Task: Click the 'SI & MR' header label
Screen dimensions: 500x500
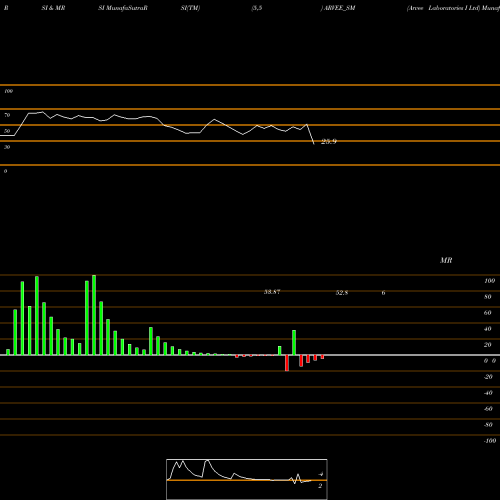Action: click(x=53, y=8)
